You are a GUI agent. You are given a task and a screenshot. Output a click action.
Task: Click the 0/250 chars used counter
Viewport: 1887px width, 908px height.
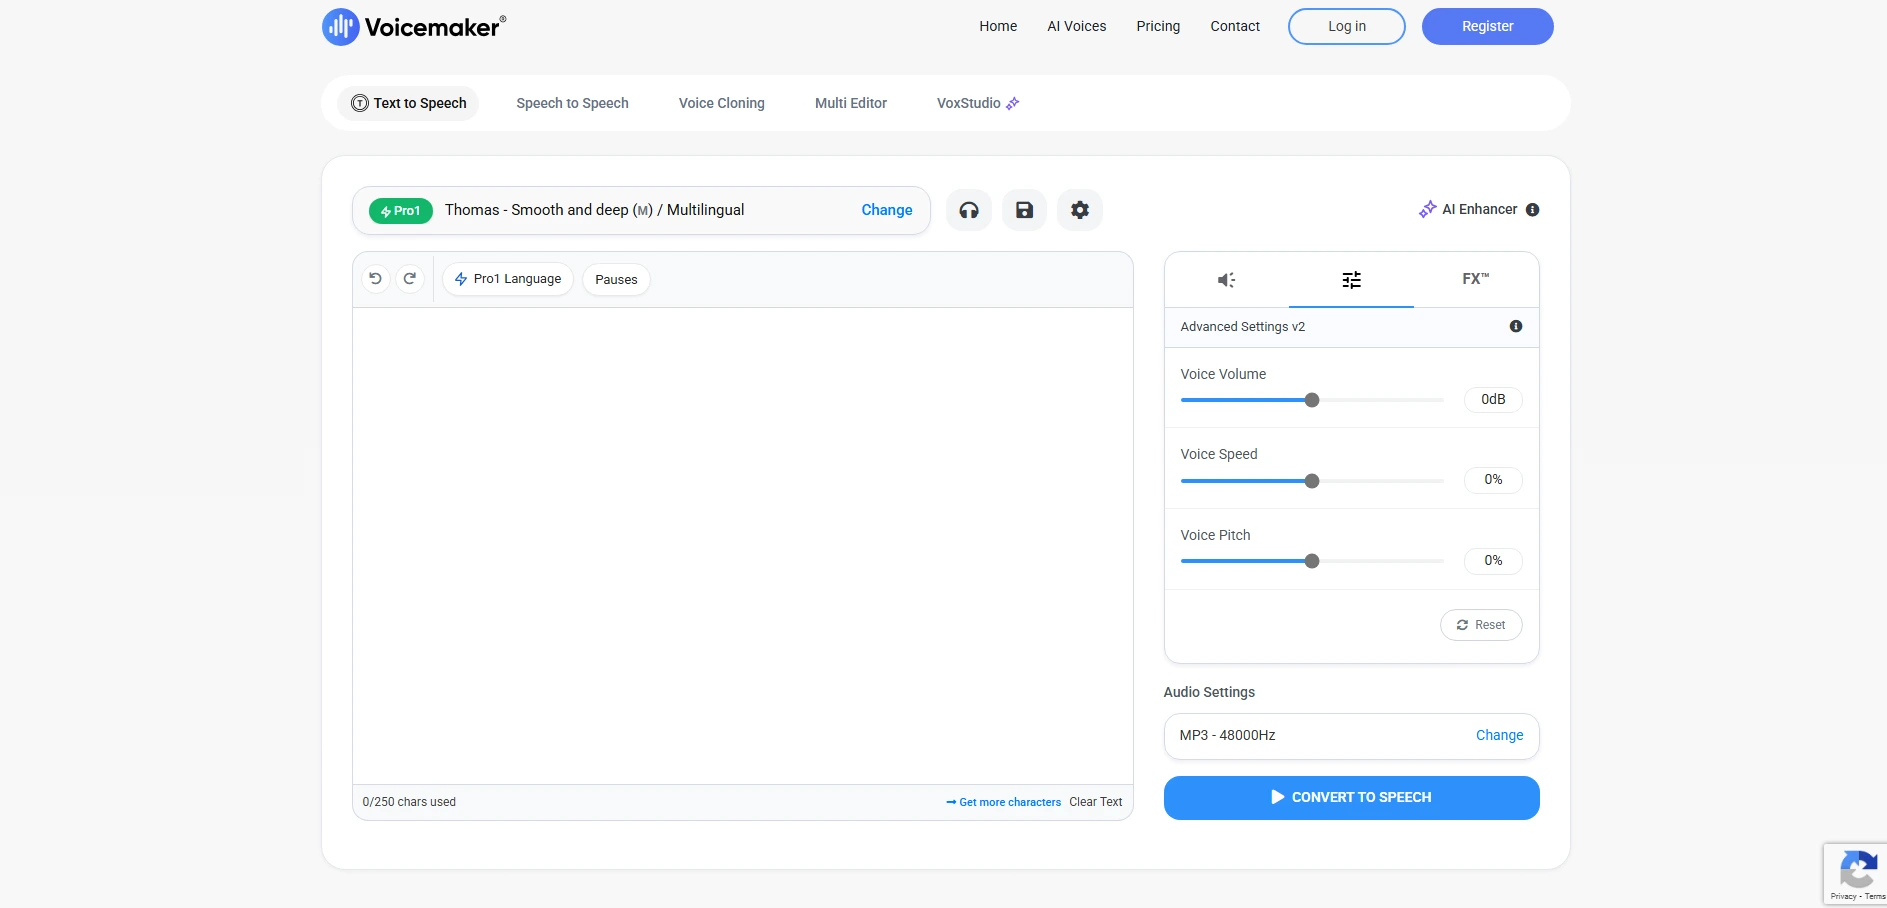(x=409, y=802)
